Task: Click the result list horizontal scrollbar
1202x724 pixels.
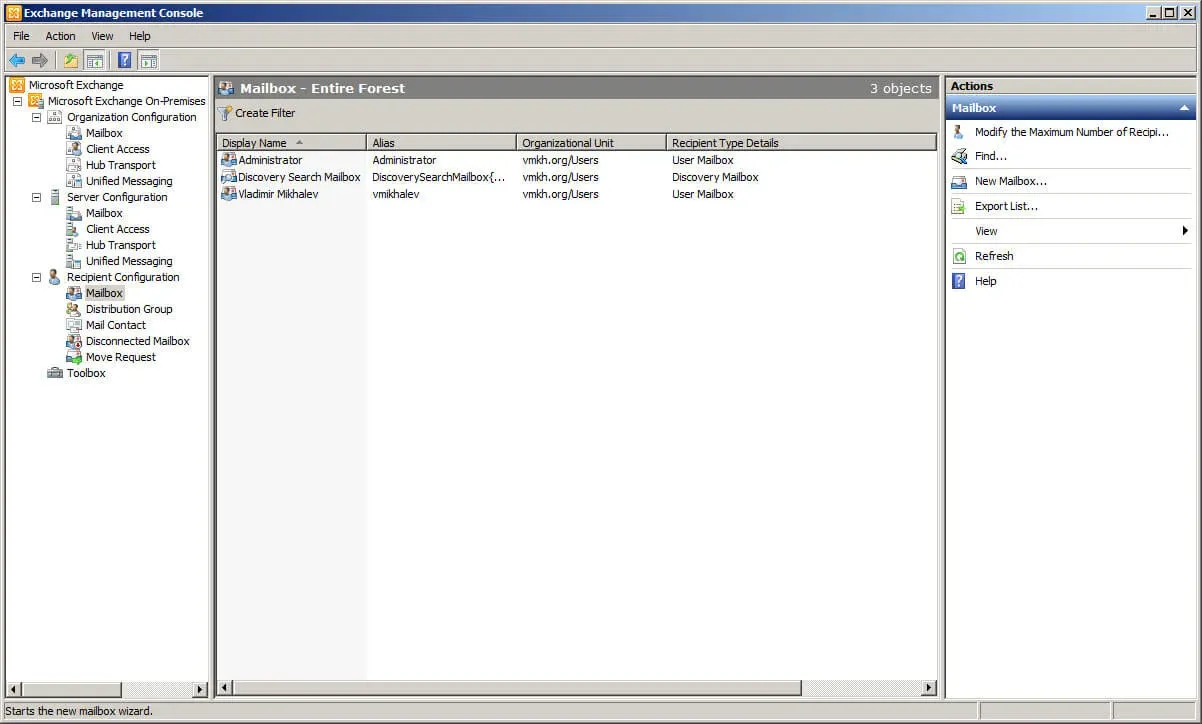Action: pos(517,688)
